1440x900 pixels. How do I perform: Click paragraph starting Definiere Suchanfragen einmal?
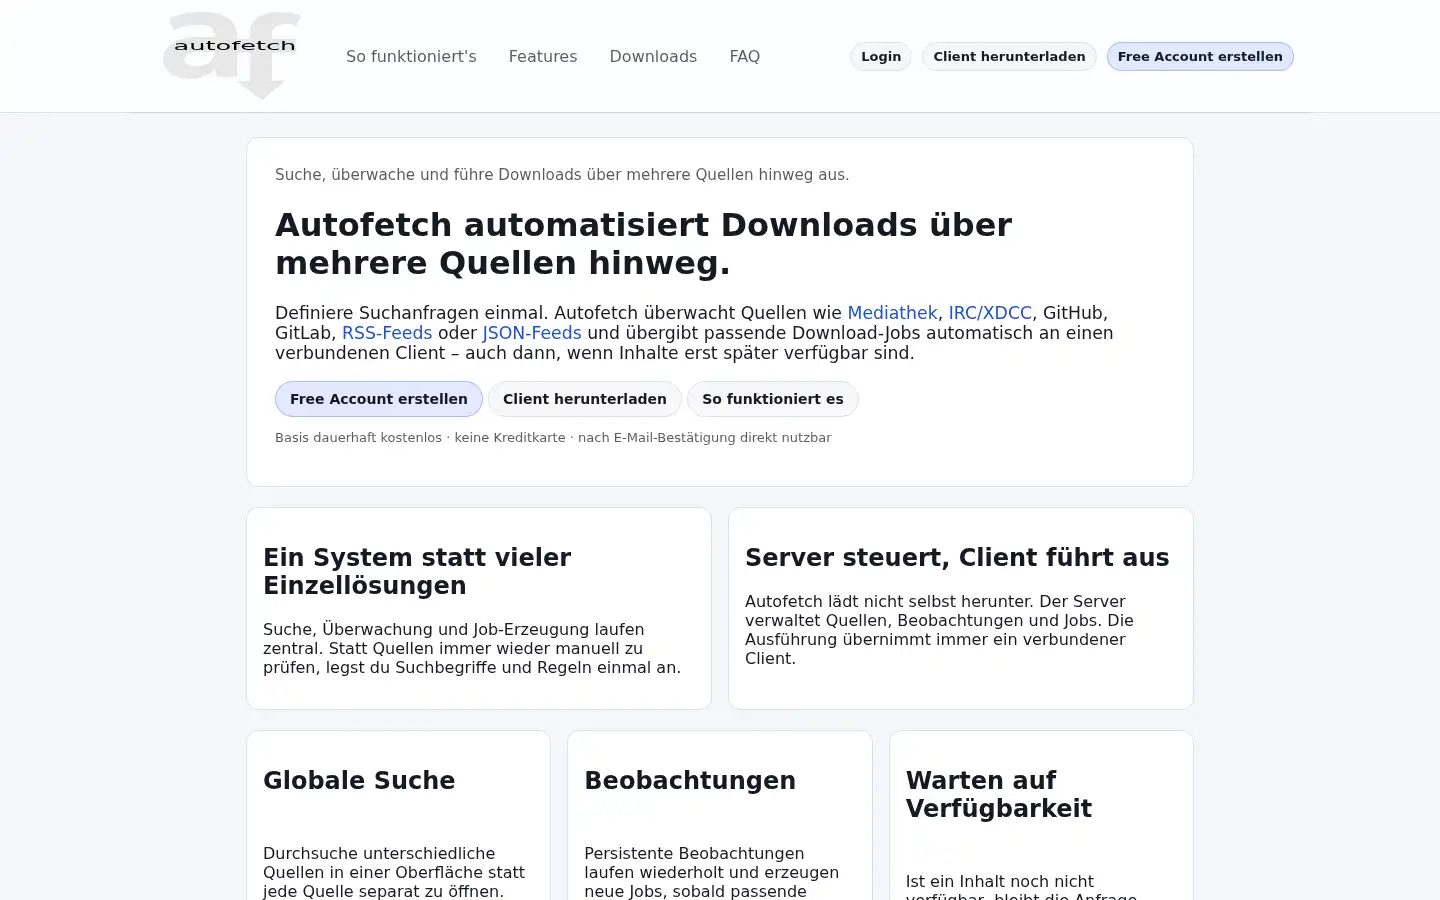tap(694, 333)
